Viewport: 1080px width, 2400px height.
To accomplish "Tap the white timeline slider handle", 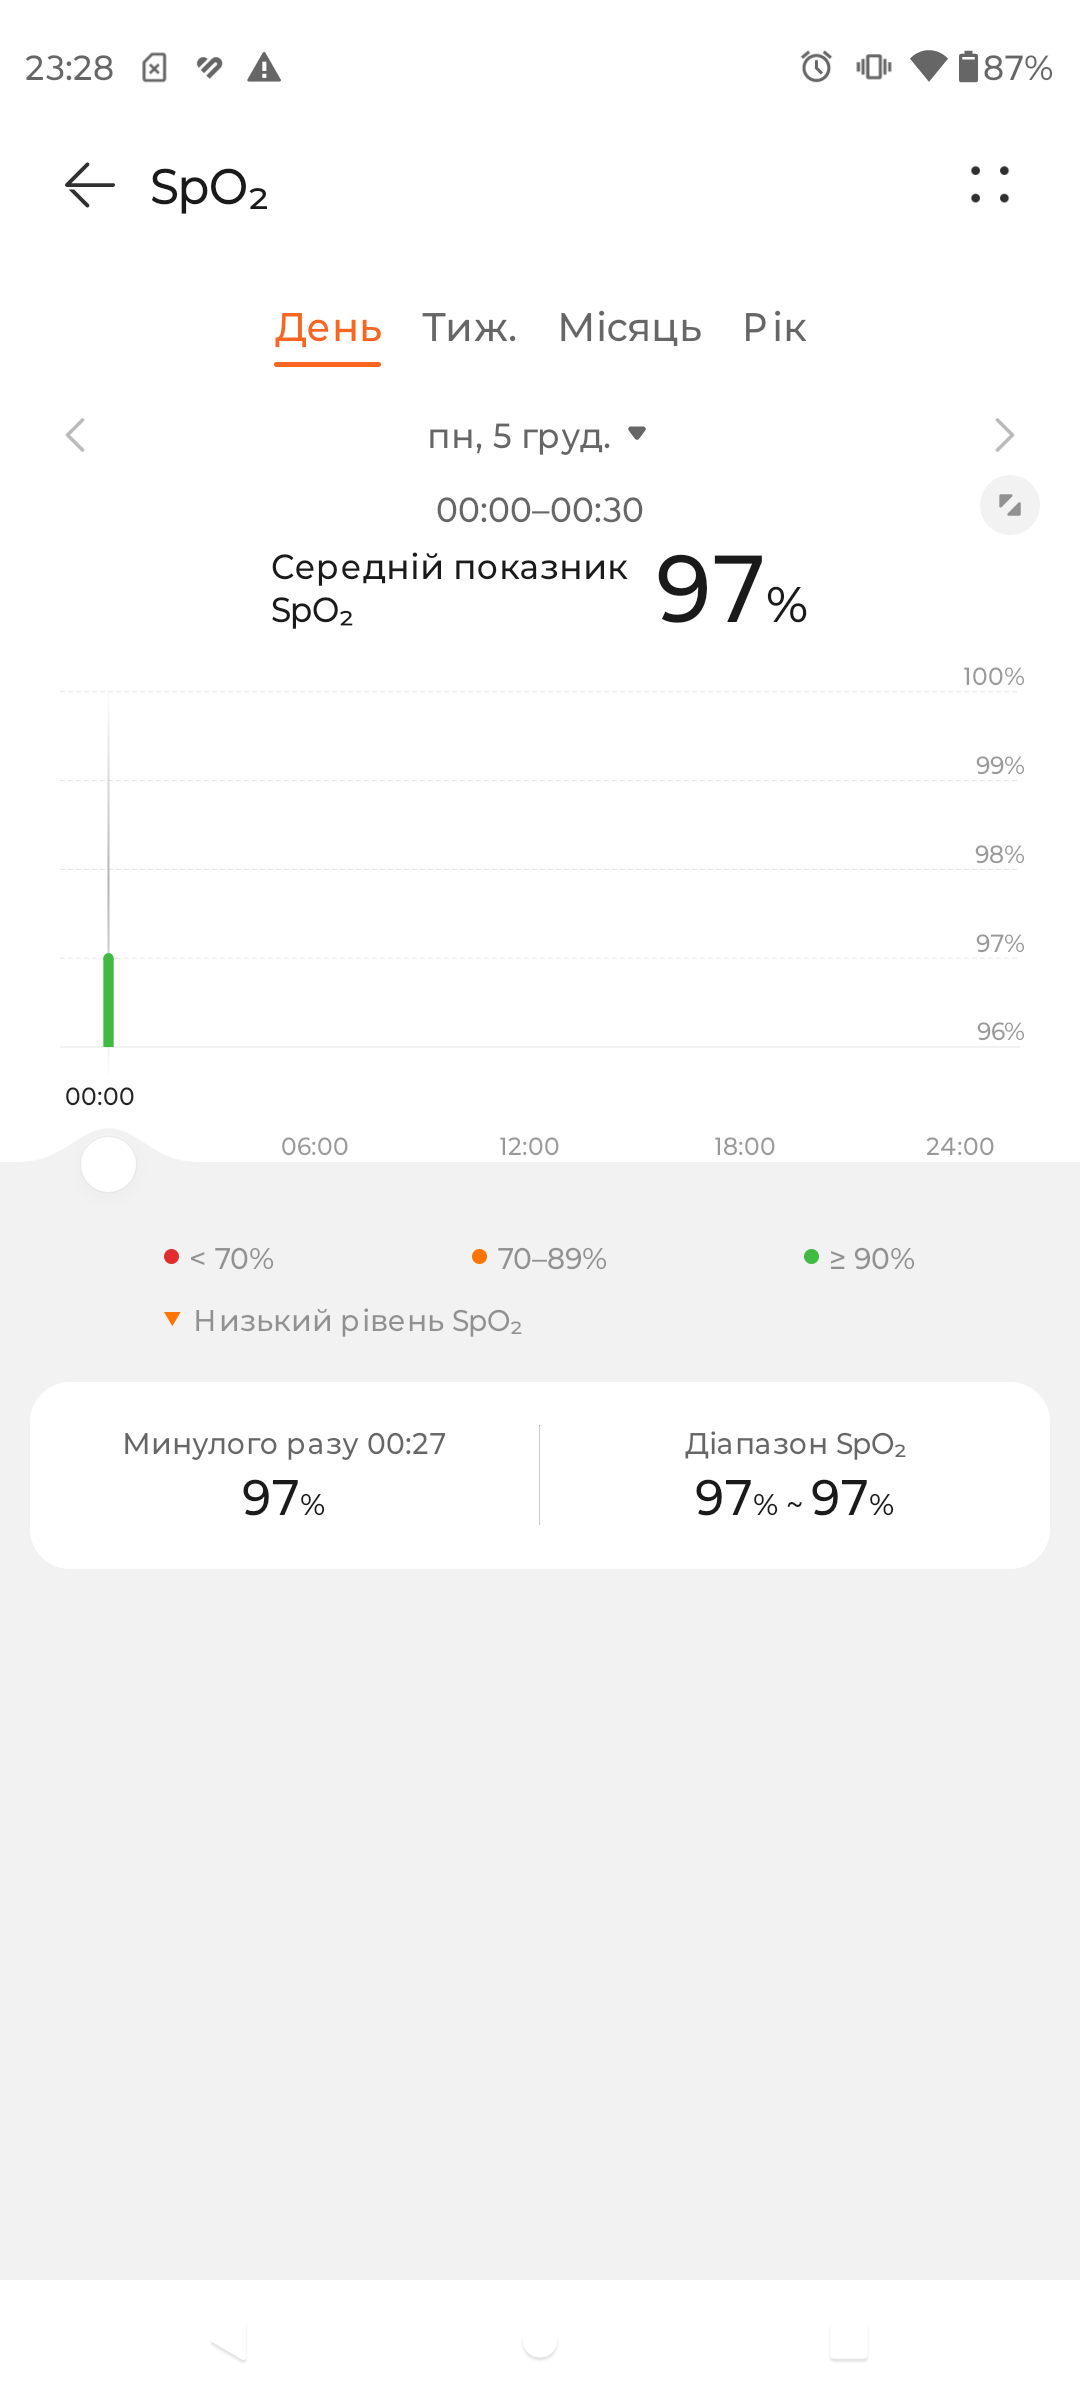I will click(108, 1164).
